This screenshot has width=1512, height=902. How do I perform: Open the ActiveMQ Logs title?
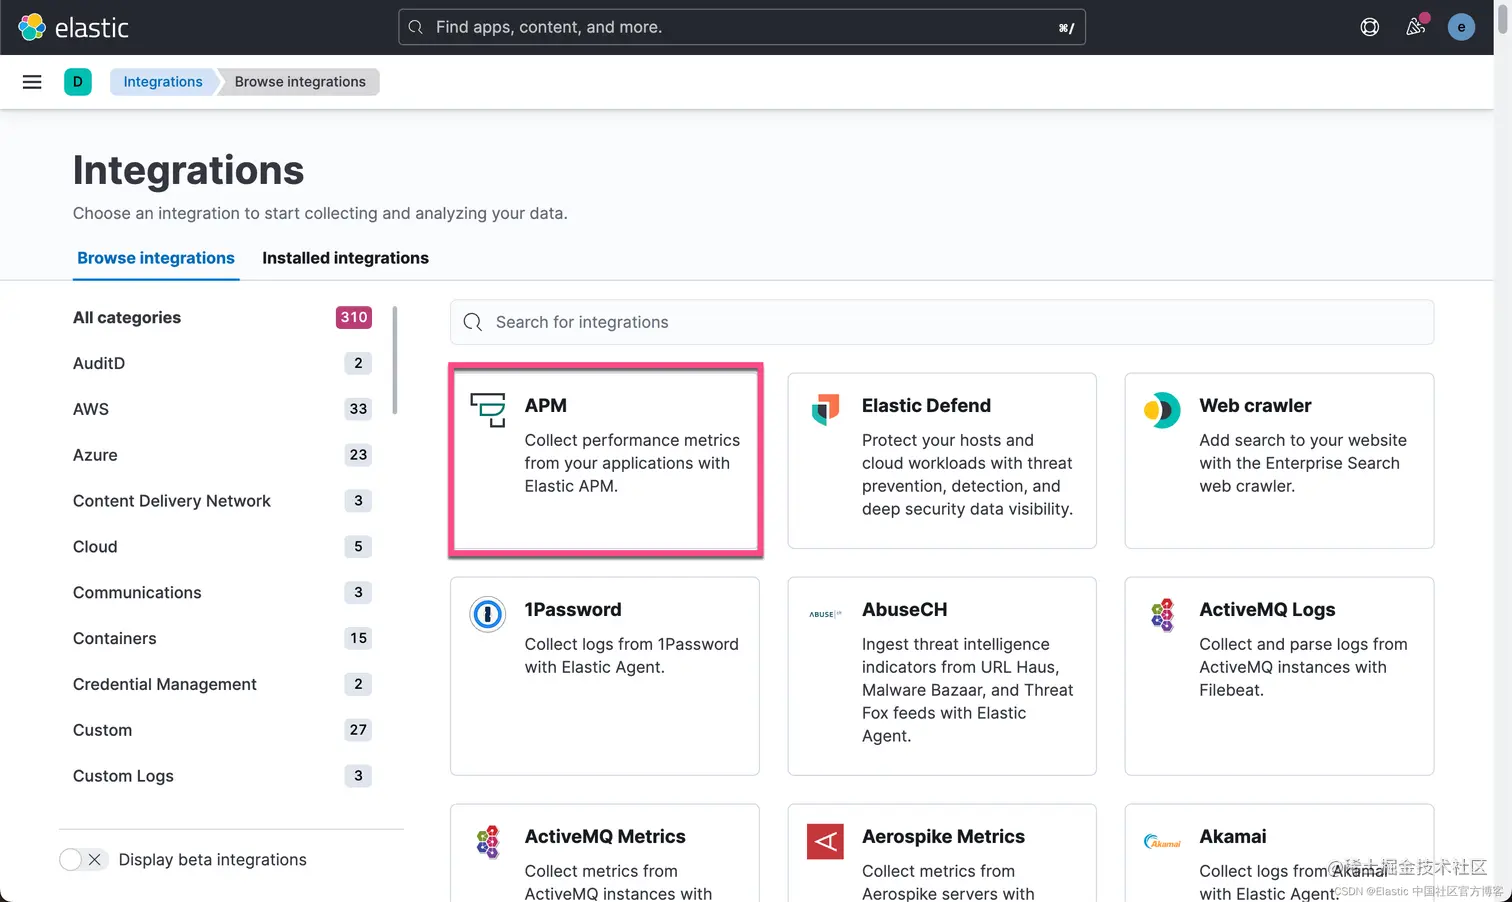coord(1267,609)
